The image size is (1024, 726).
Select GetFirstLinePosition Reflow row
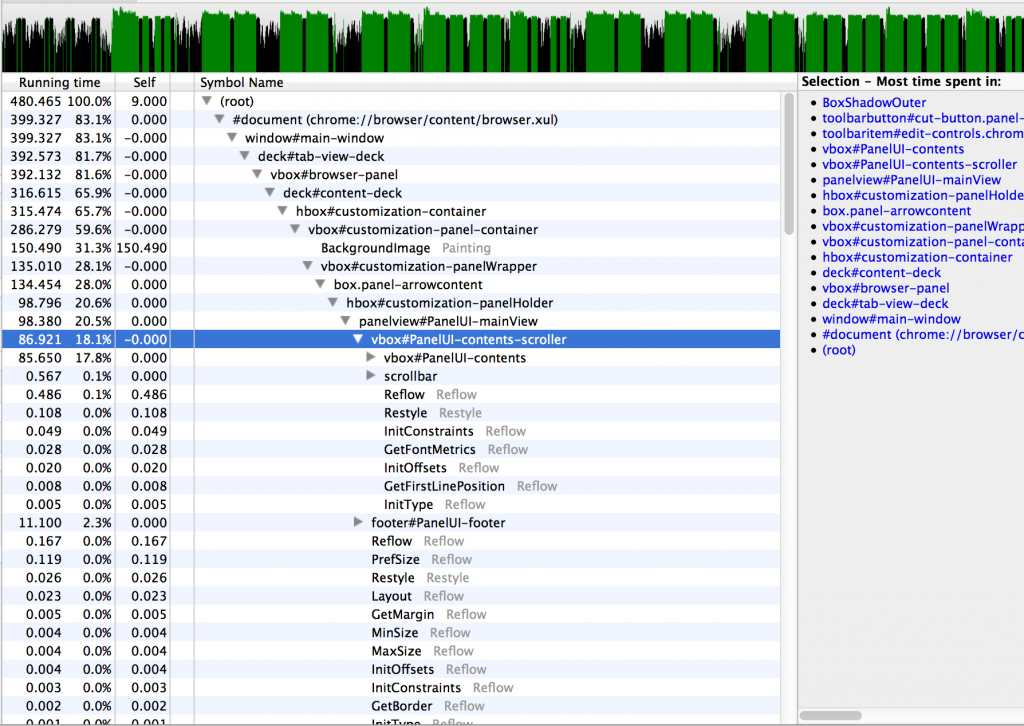pyautogui.click(x=391, y=486)
